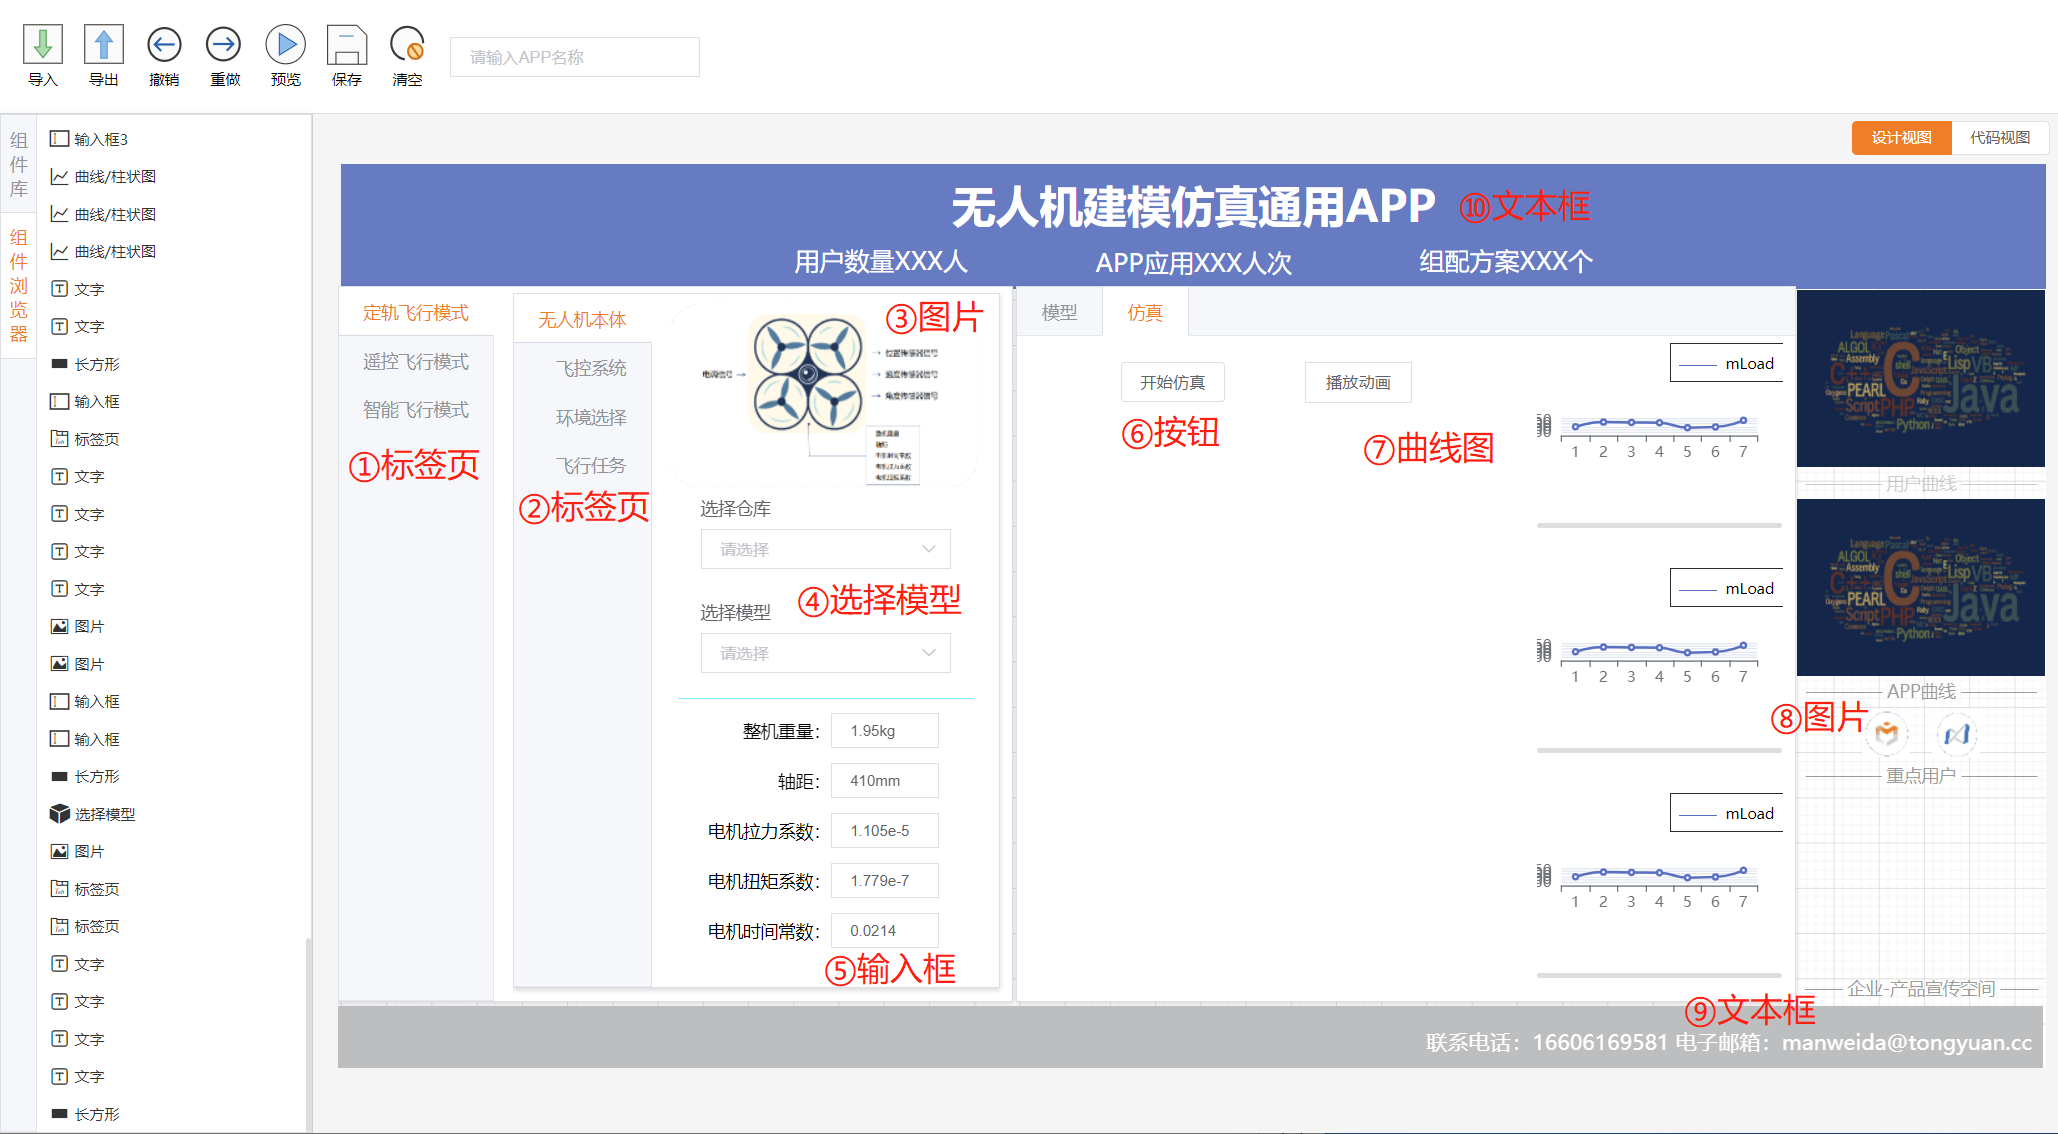Viewport: 2058px width, 1134px height.
Task: Select the 无人机本体 tab
Action: (582, 320)
